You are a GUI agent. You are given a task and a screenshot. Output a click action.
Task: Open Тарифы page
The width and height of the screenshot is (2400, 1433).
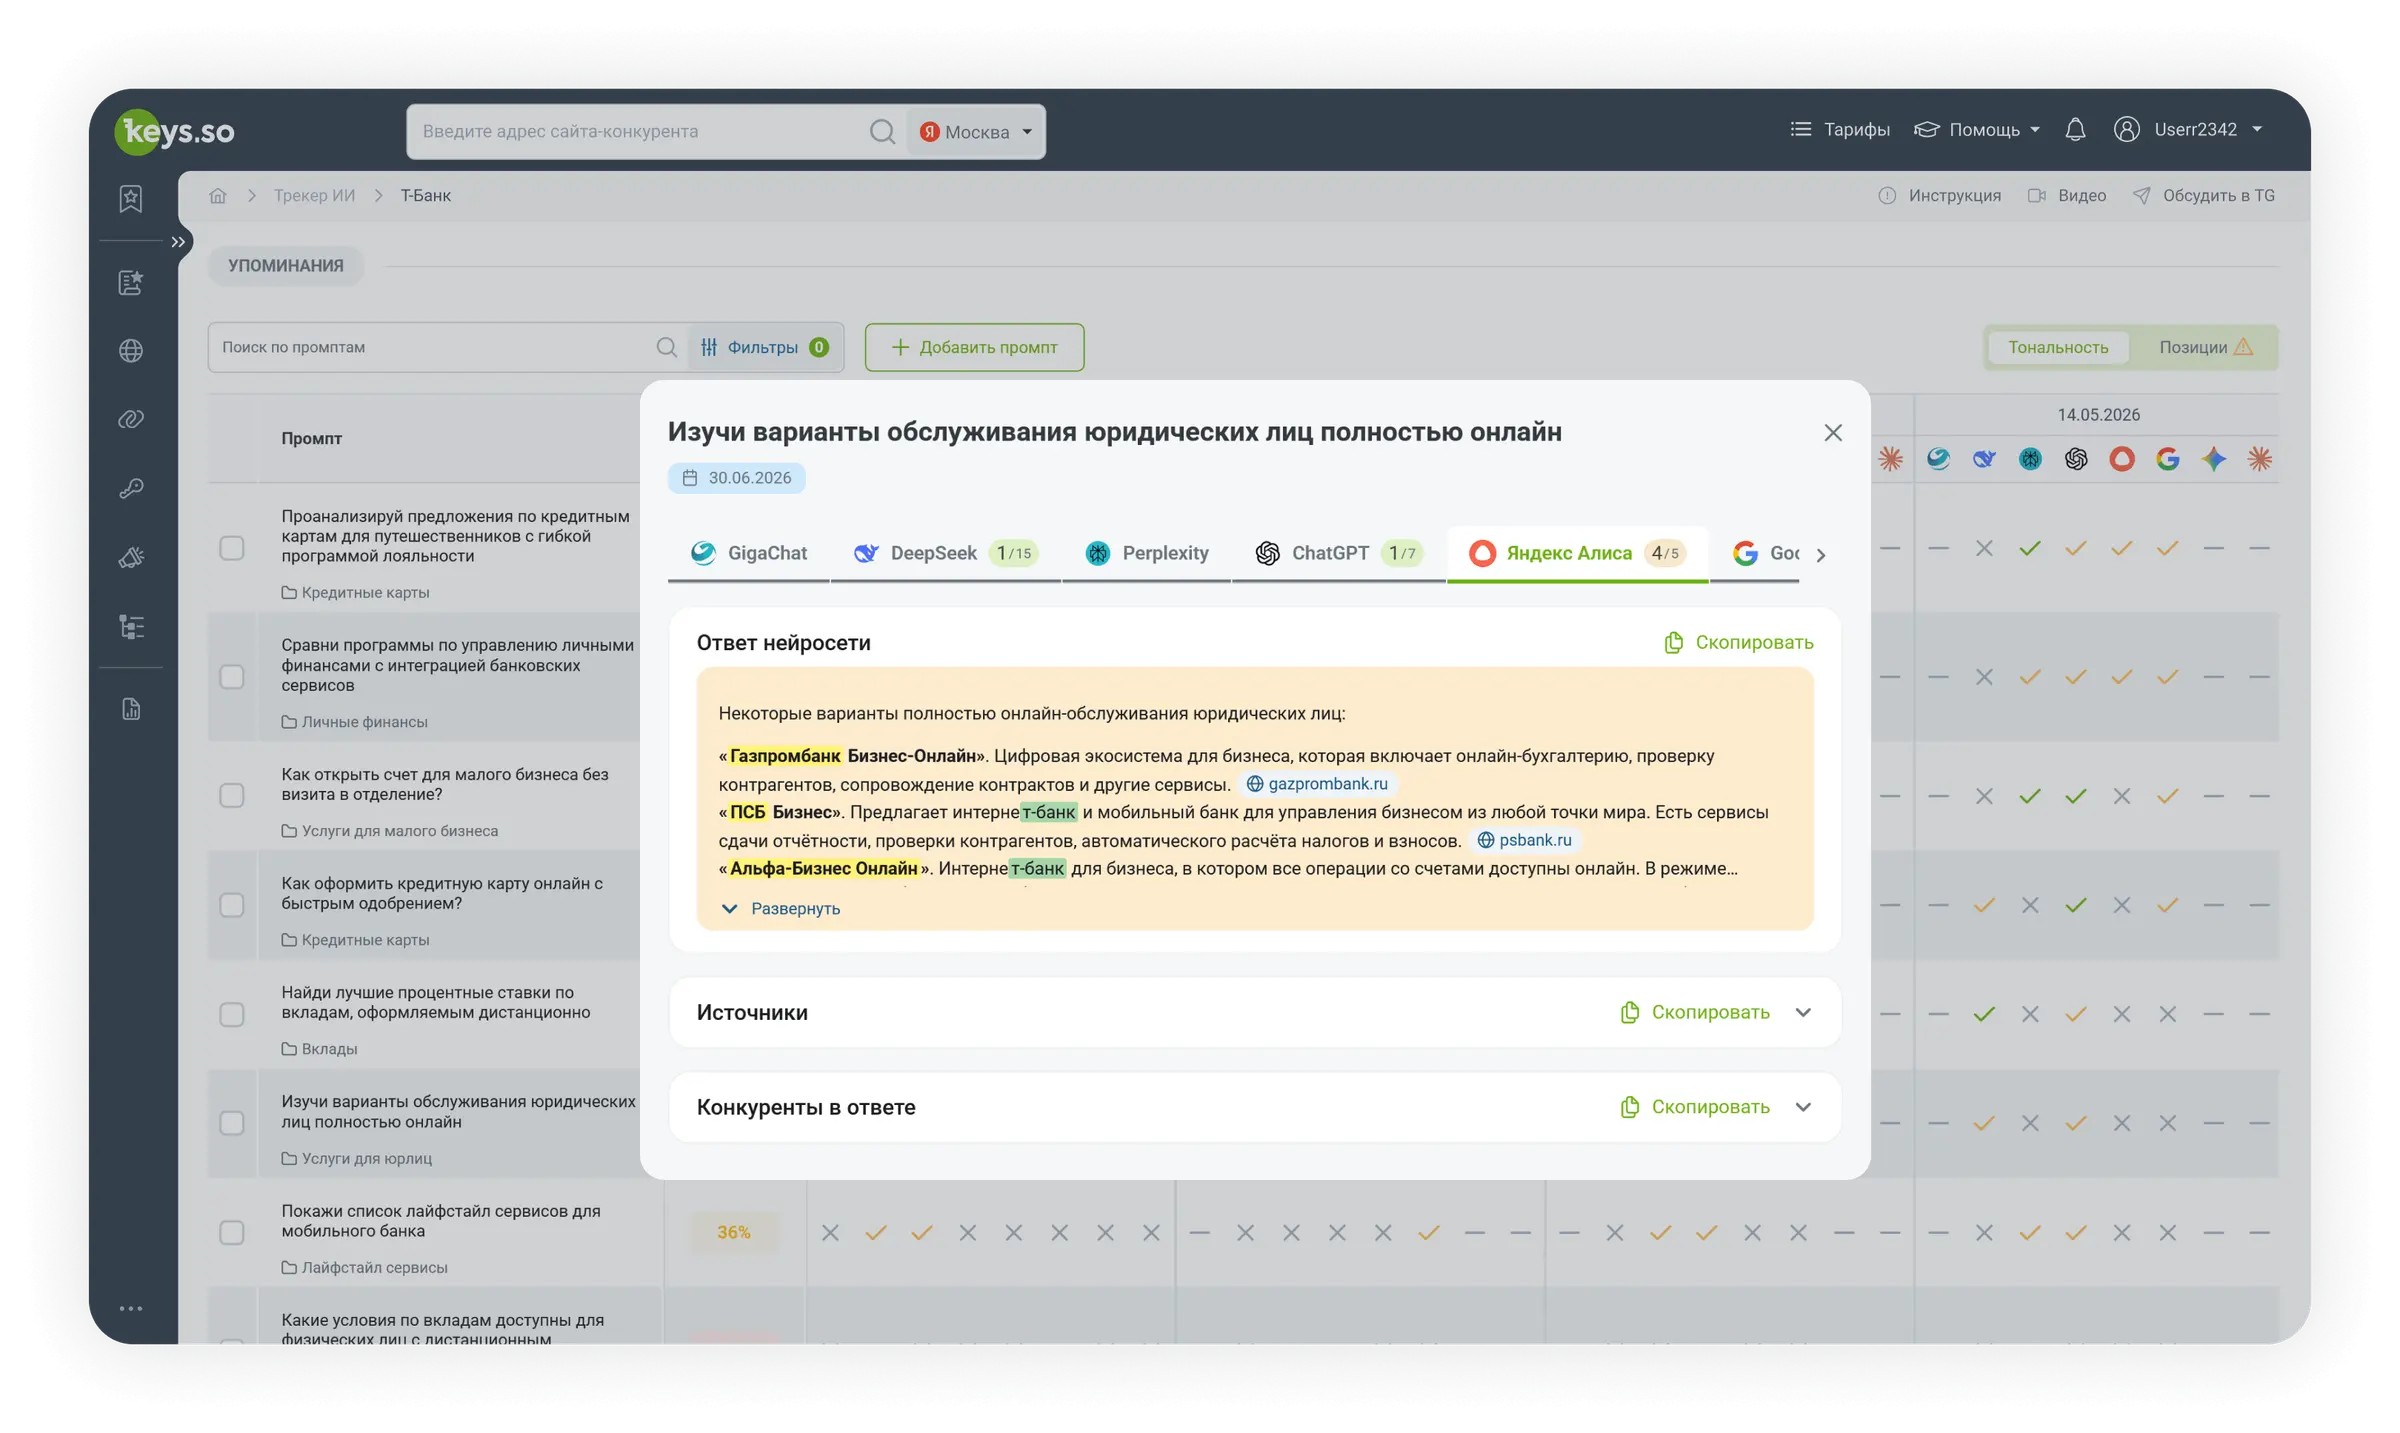[1840, 130]
